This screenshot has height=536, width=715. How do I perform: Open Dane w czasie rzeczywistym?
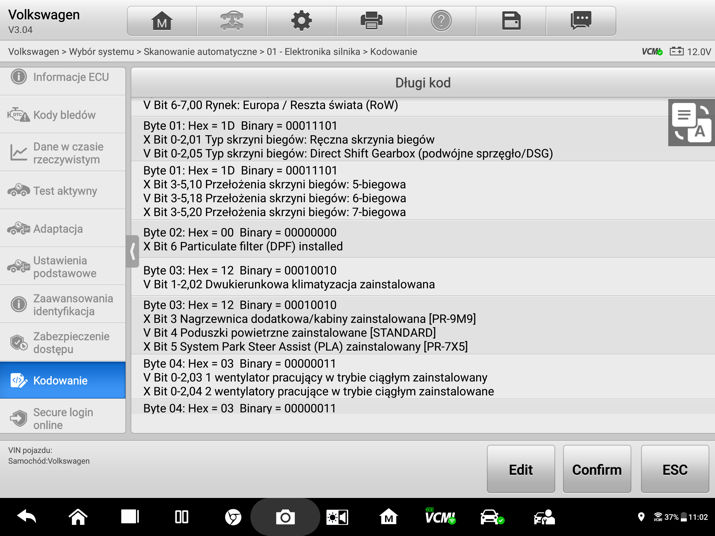pos(62,153)
